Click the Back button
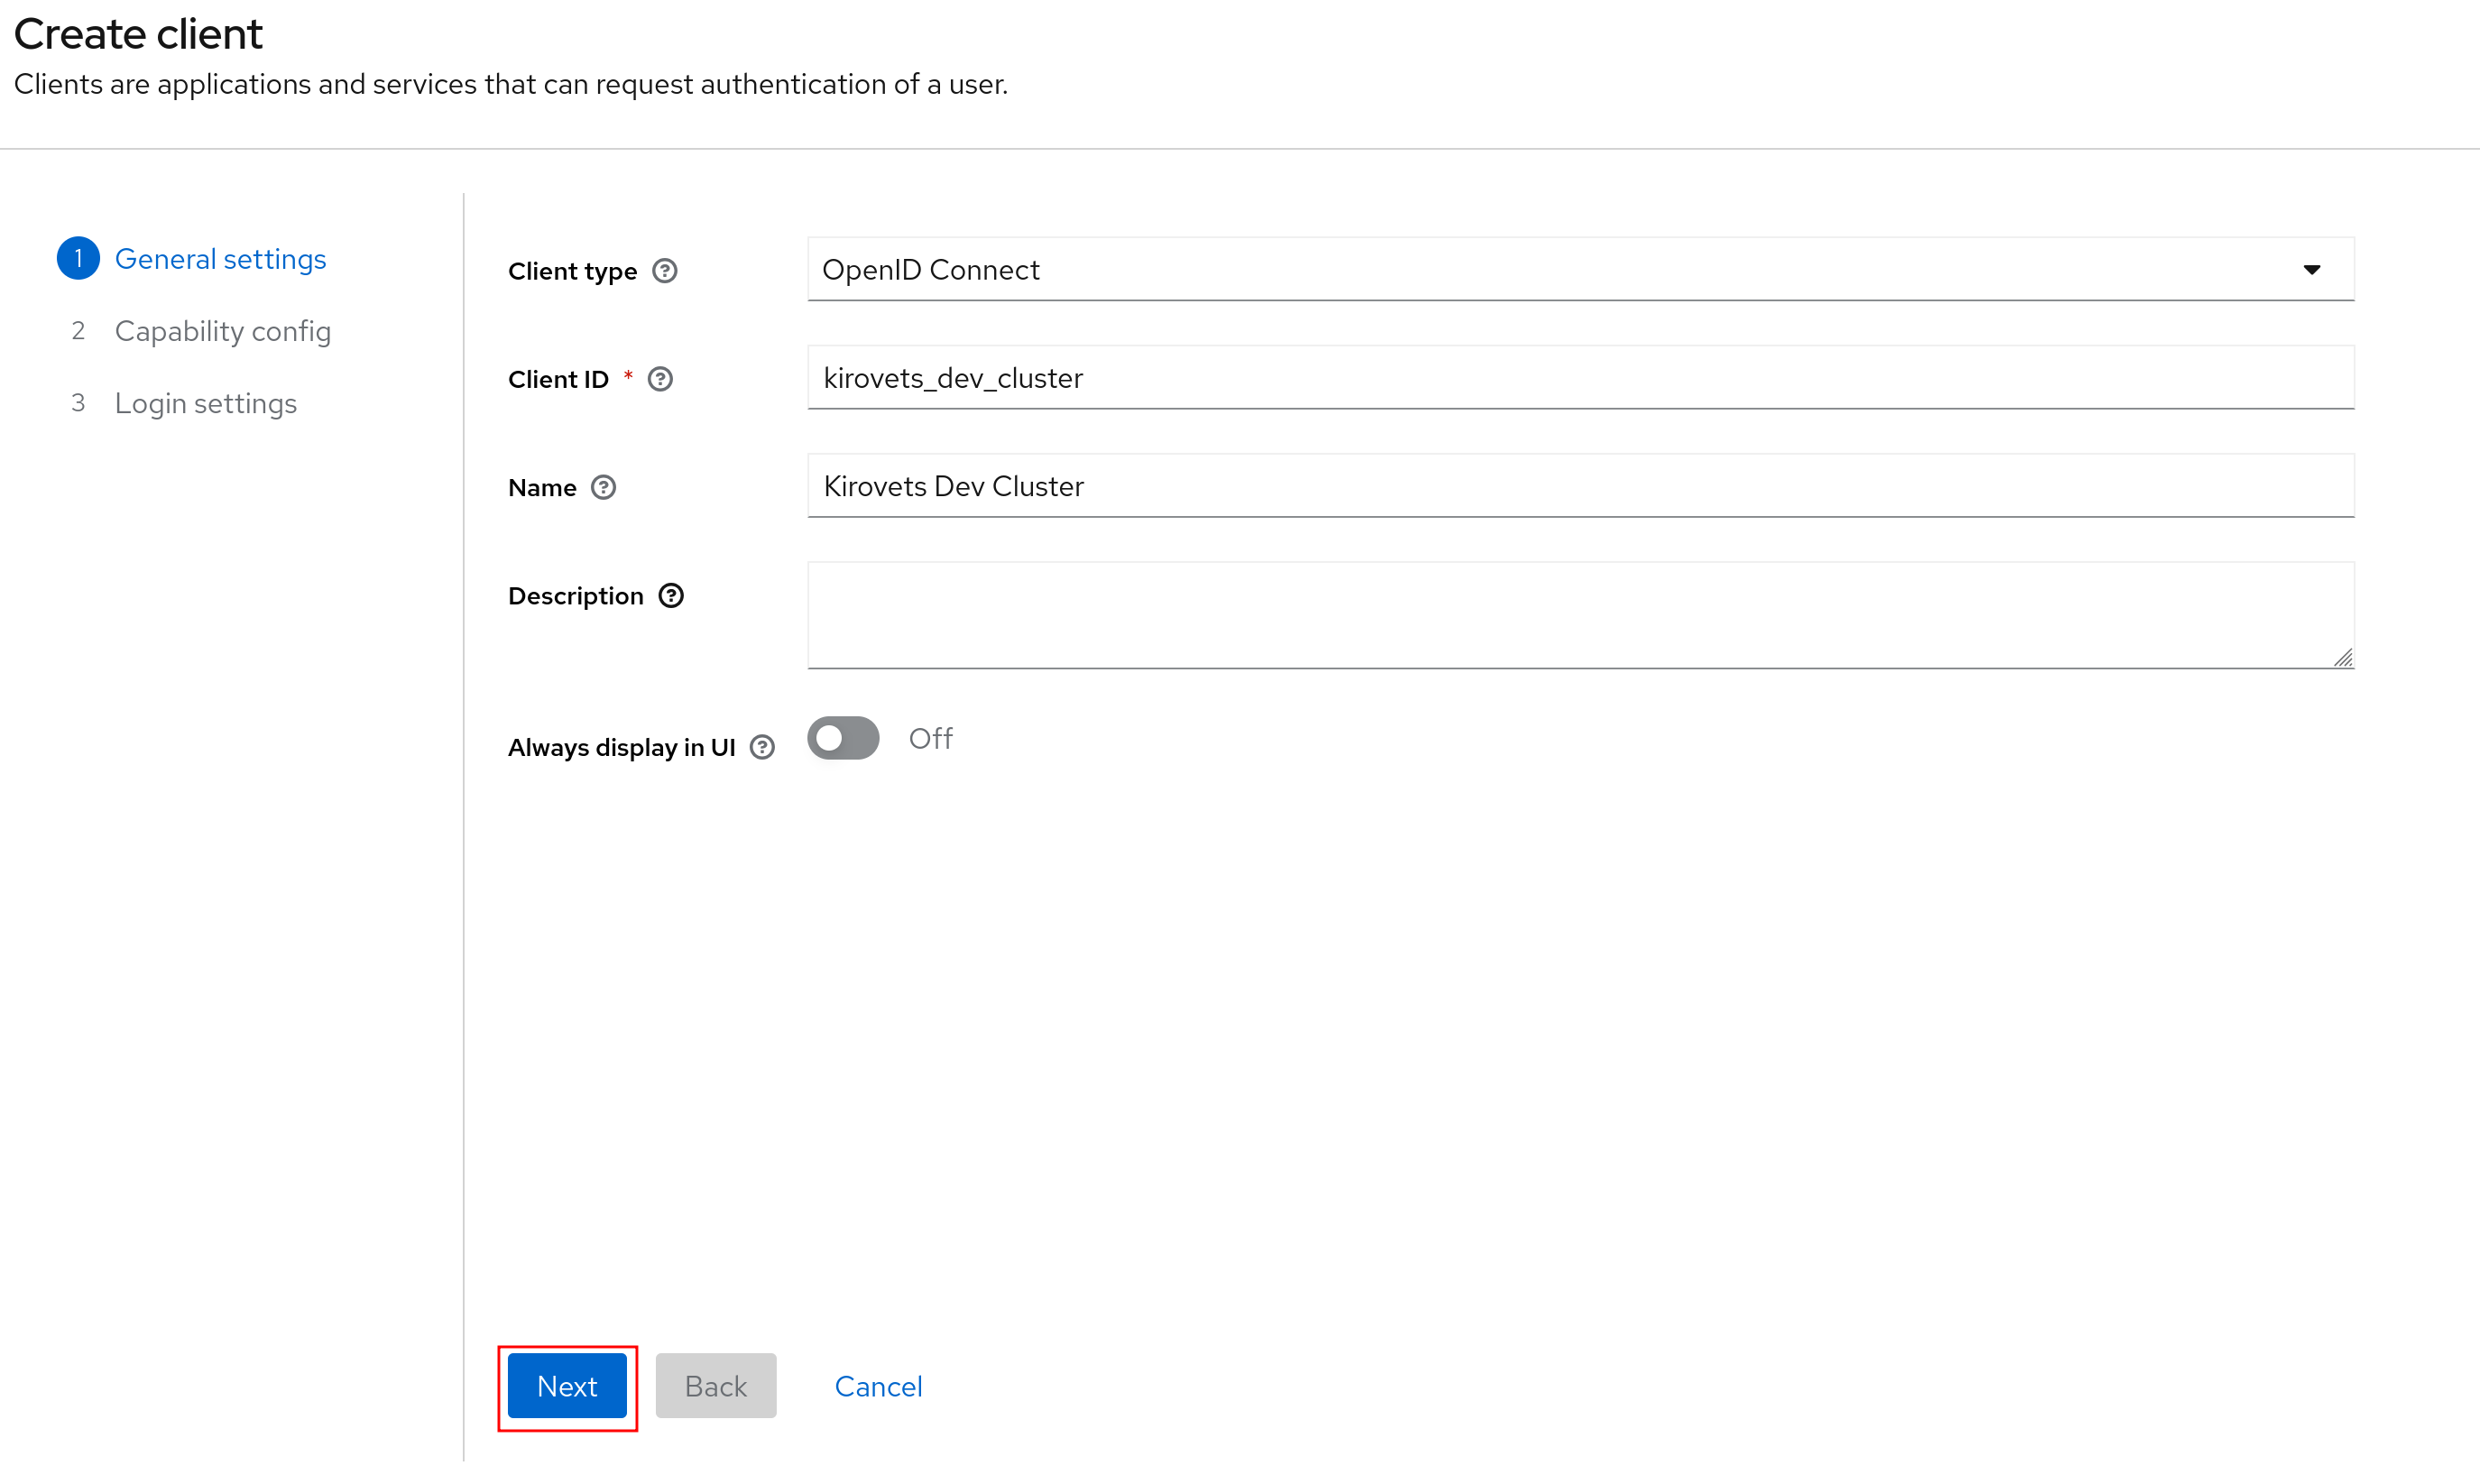The height and width of the screenshot is (1484, 2480). (x=715, y=1386)
